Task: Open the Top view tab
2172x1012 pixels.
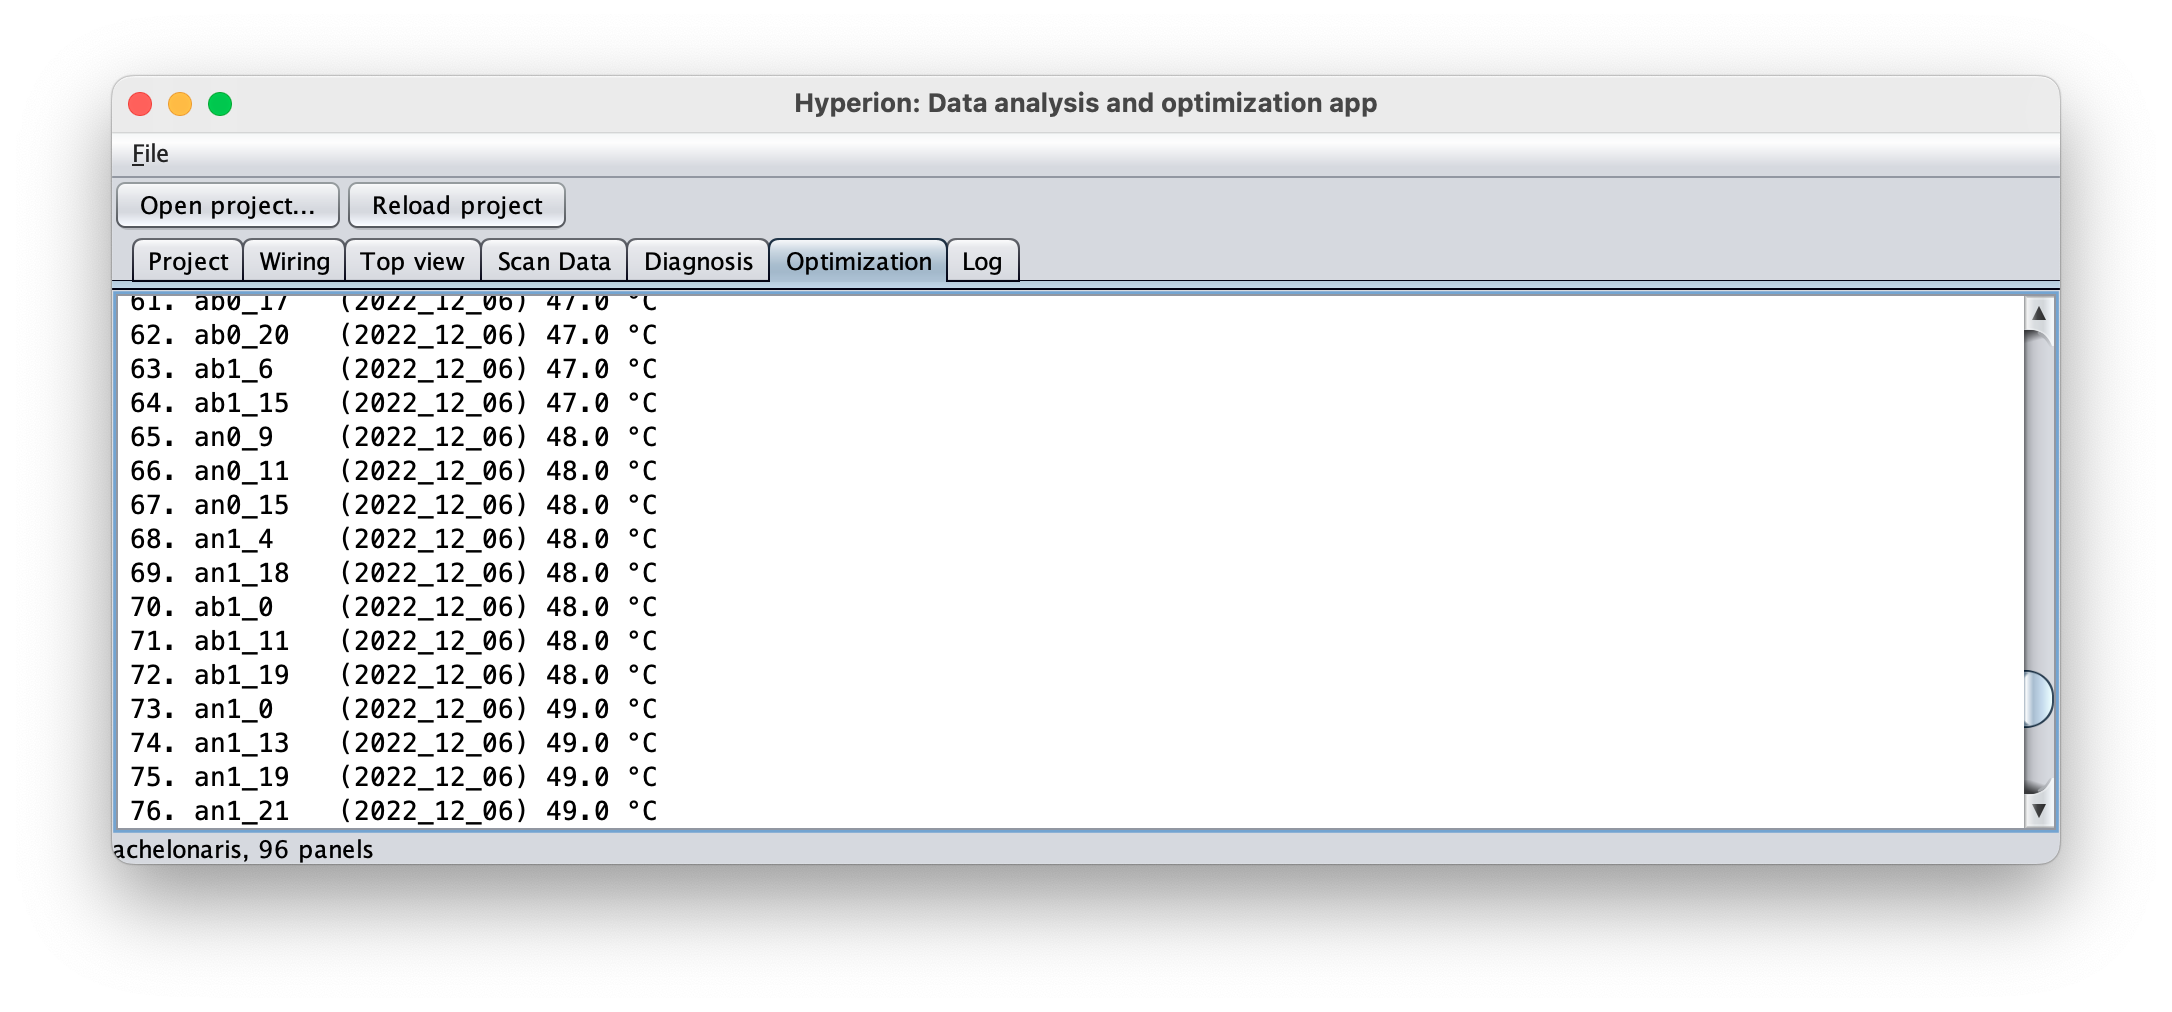Action: pos(412,262)
